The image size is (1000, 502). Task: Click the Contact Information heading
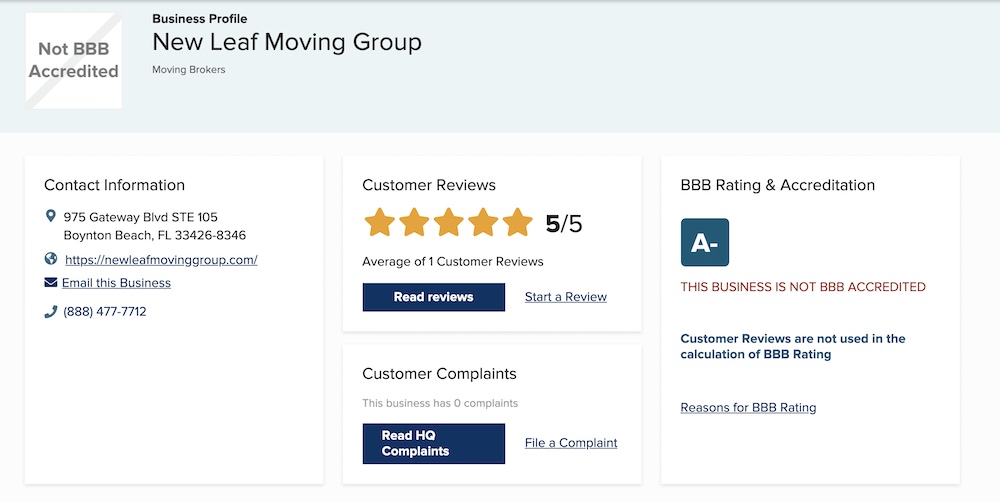click(114, 185)
